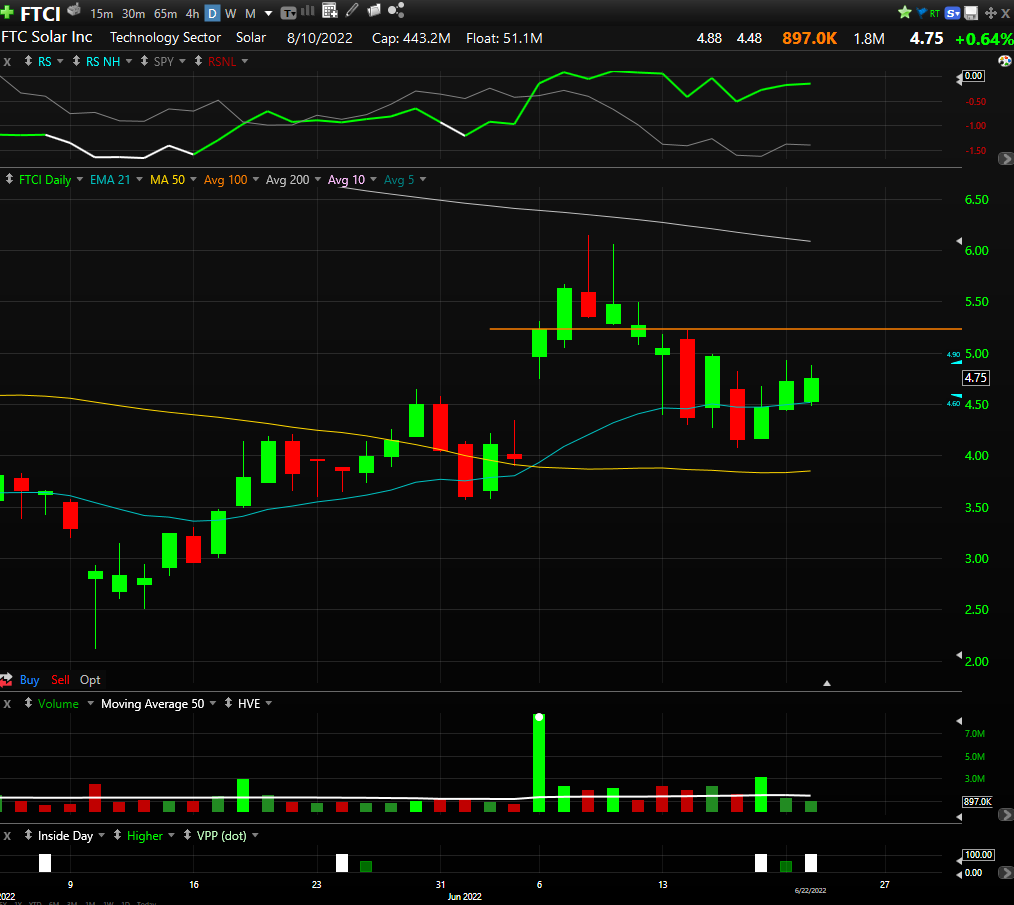Click the notes folder icon

point(374,10)
